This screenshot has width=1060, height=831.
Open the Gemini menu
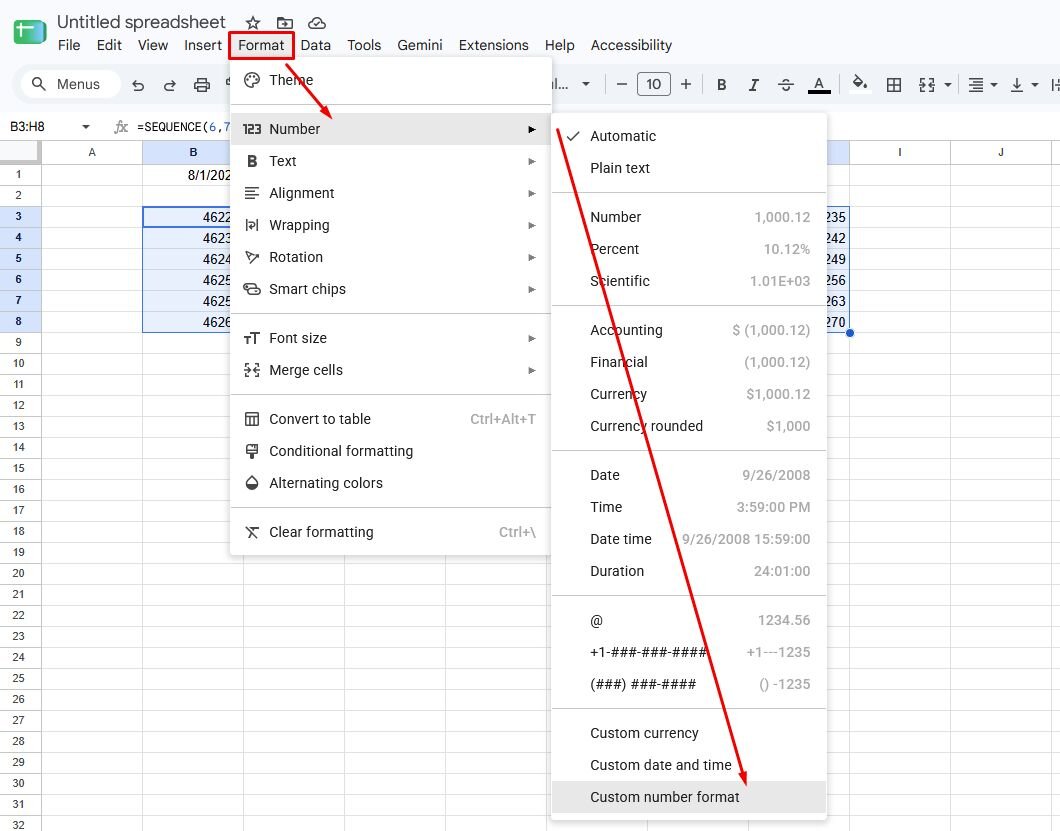tap(420, 45)
